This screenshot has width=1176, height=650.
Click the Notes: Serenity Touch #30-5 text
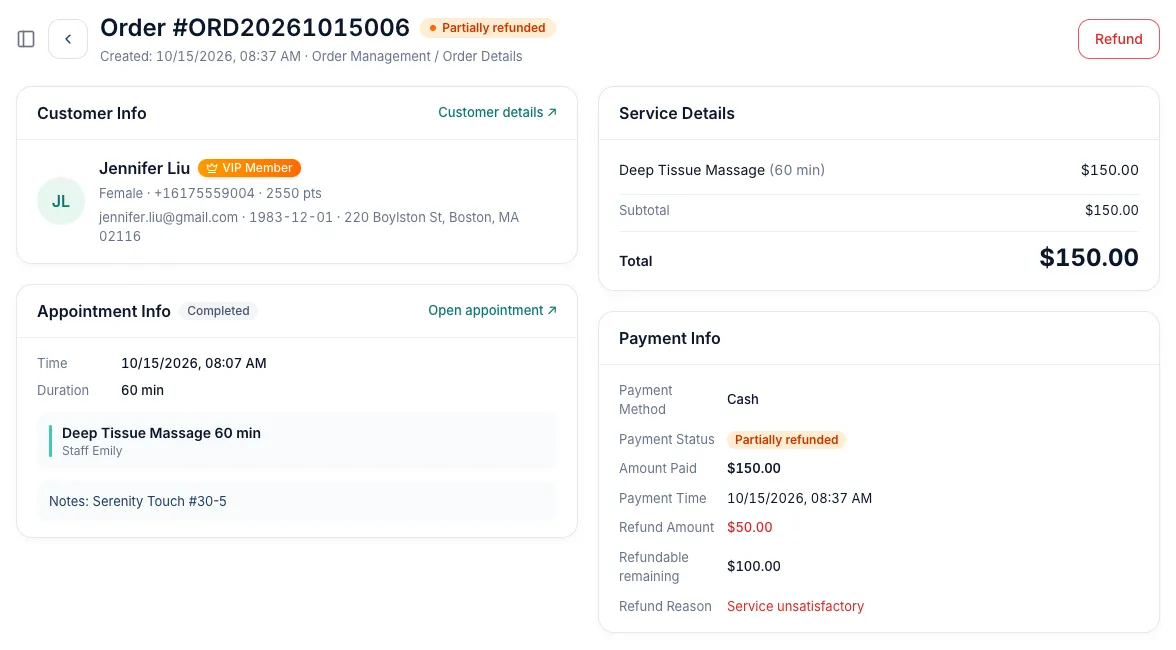(x=138, y=501)
